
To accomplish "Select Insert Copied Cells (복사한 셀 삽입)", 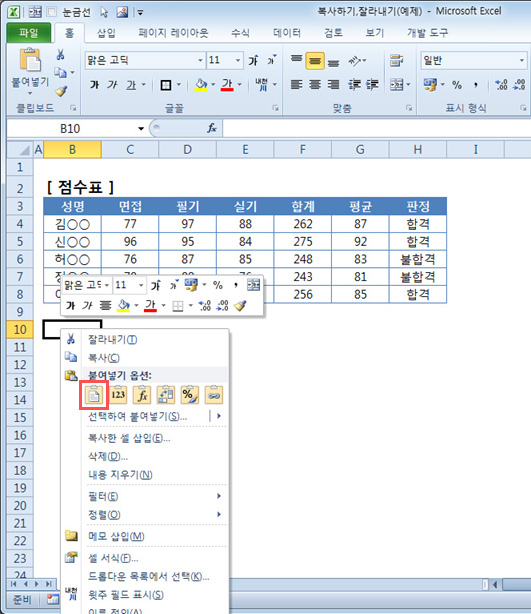I will coord(145,438).
